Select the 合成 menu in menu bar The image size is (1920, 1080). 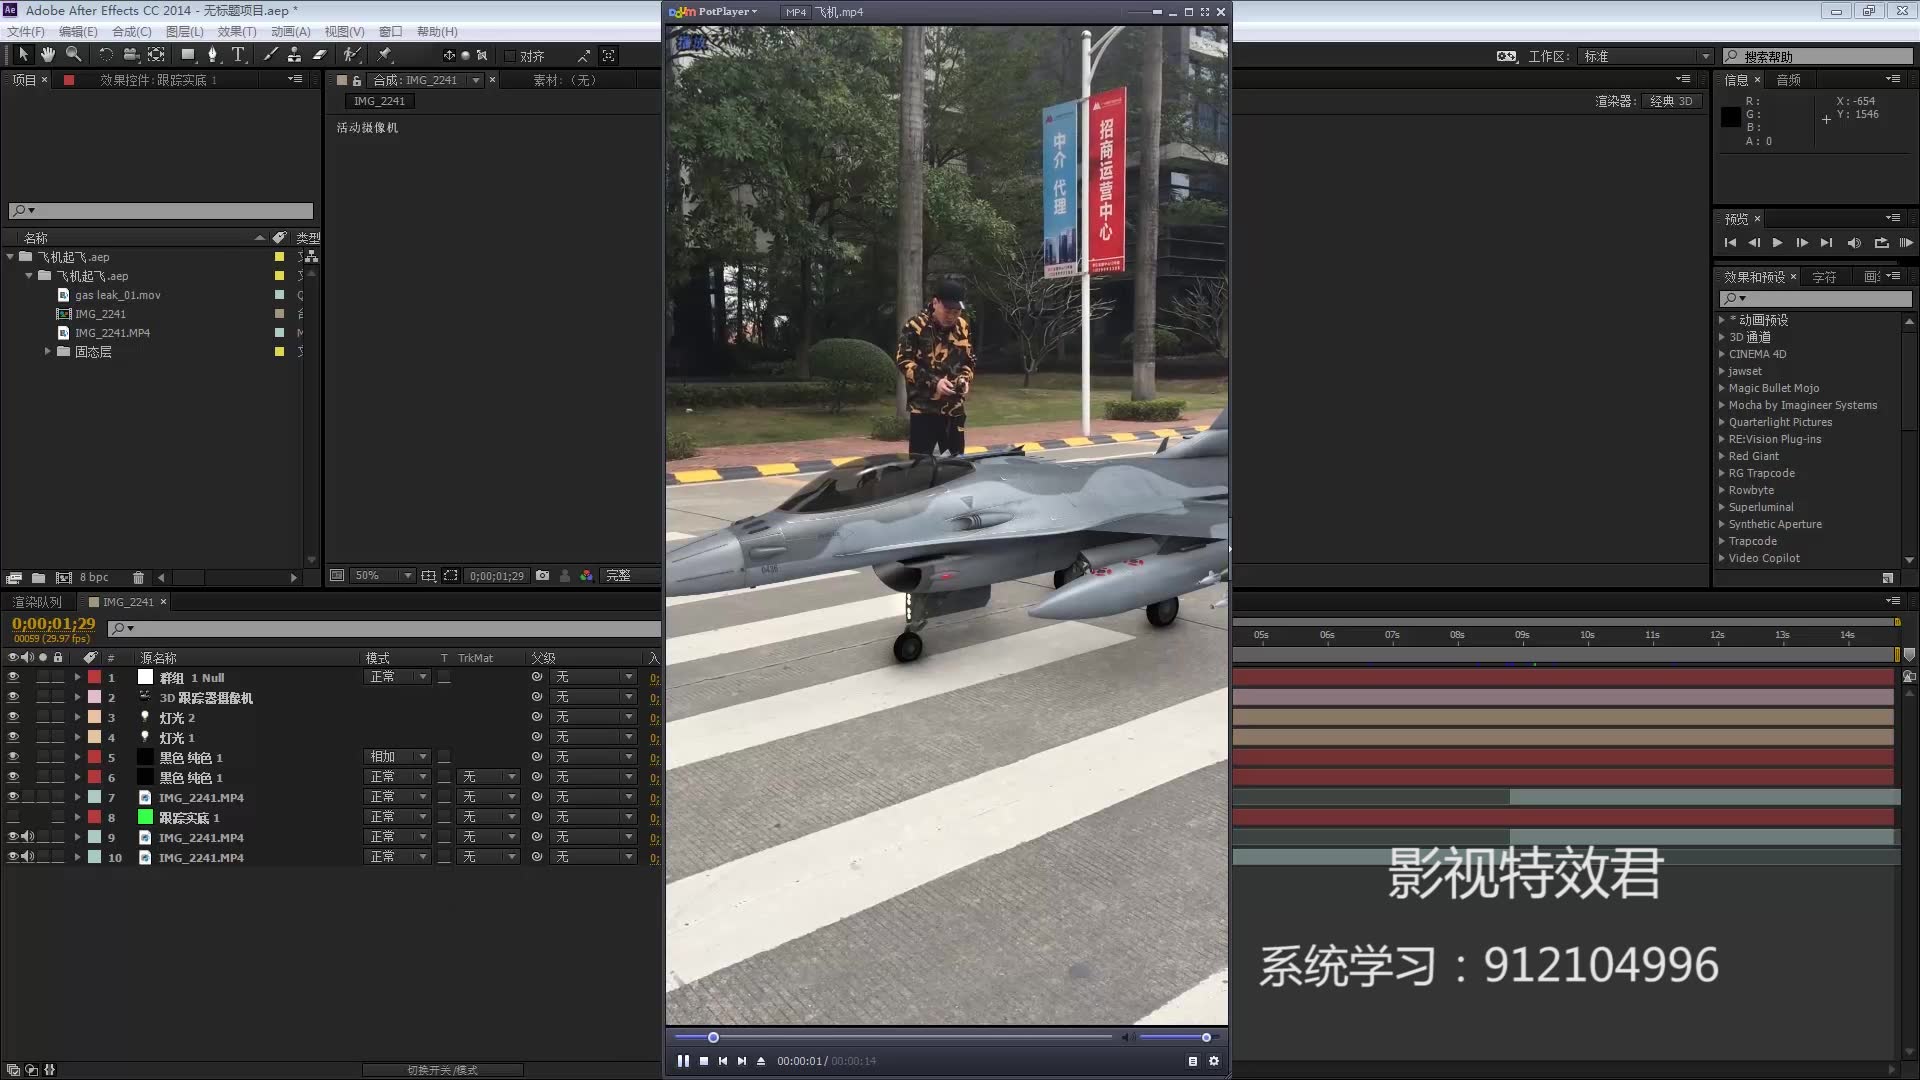tap(124, 30)
